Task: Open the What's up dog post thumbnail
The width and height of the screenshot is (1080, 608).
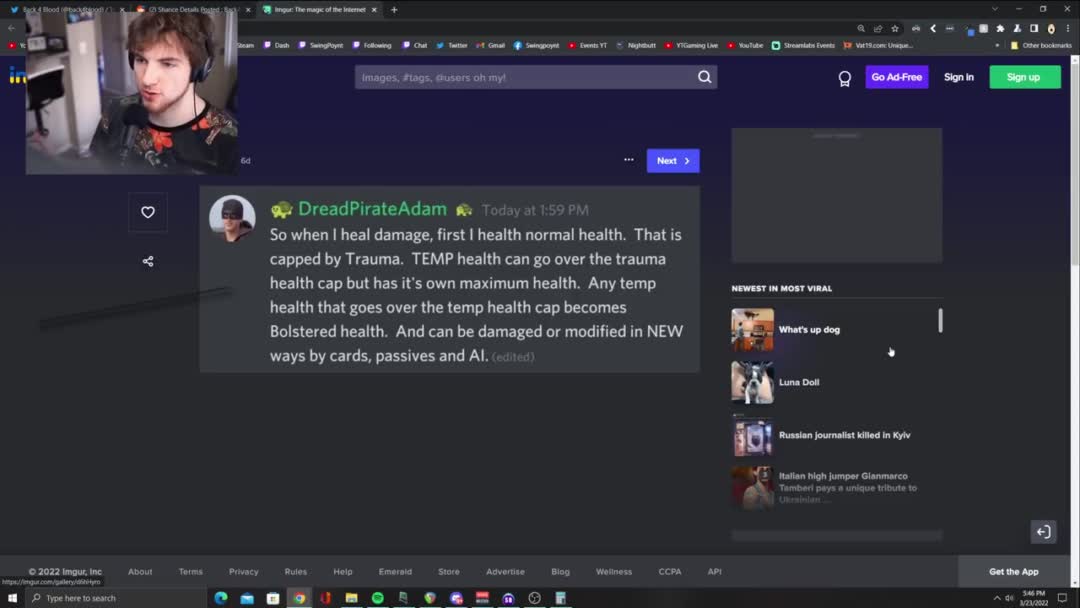Action: [752, 329]
